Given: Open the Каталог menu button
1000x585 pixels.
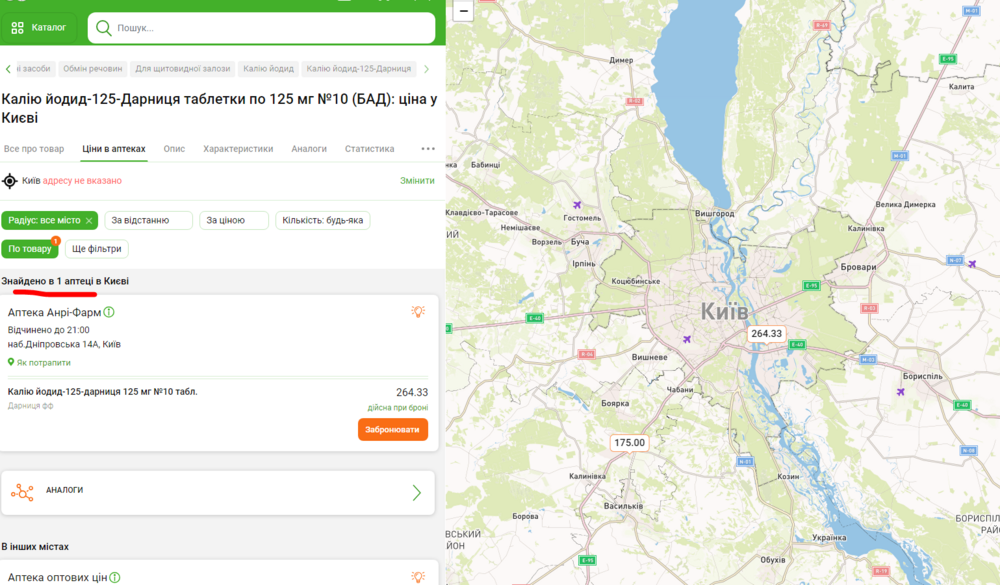Looking at the screenshot, I should [39, 27].
